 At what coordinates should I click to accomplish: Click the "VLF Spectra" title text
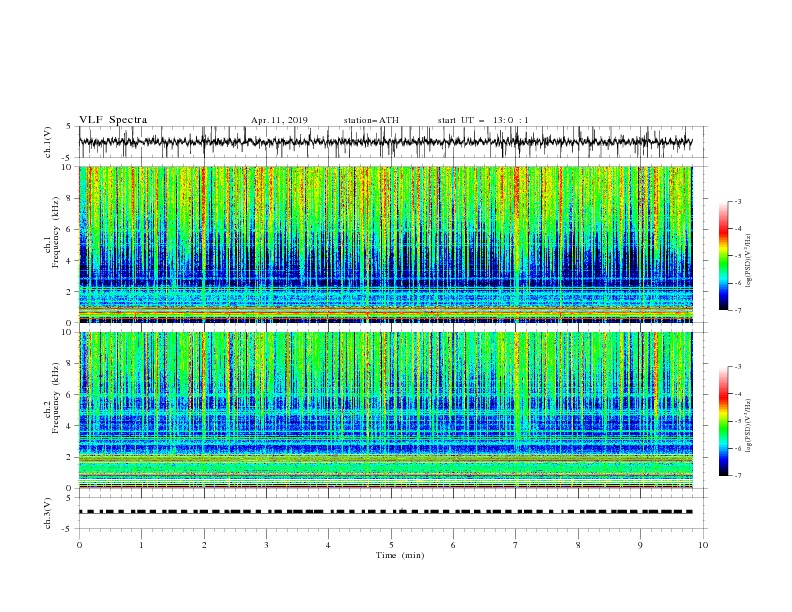[x=113, y=120]
